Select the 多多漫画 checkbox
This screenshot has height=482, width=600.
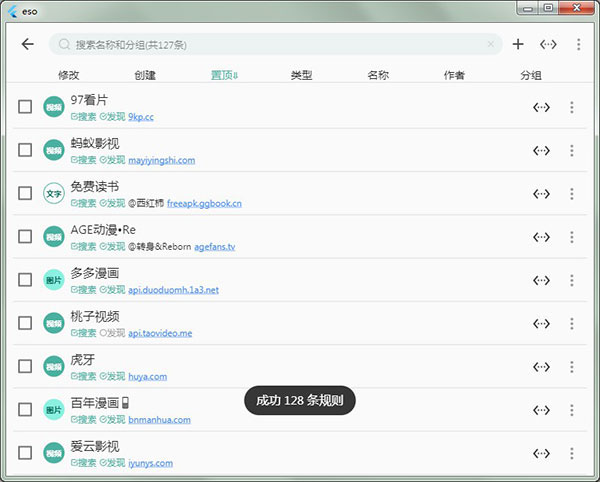point(25,280)
